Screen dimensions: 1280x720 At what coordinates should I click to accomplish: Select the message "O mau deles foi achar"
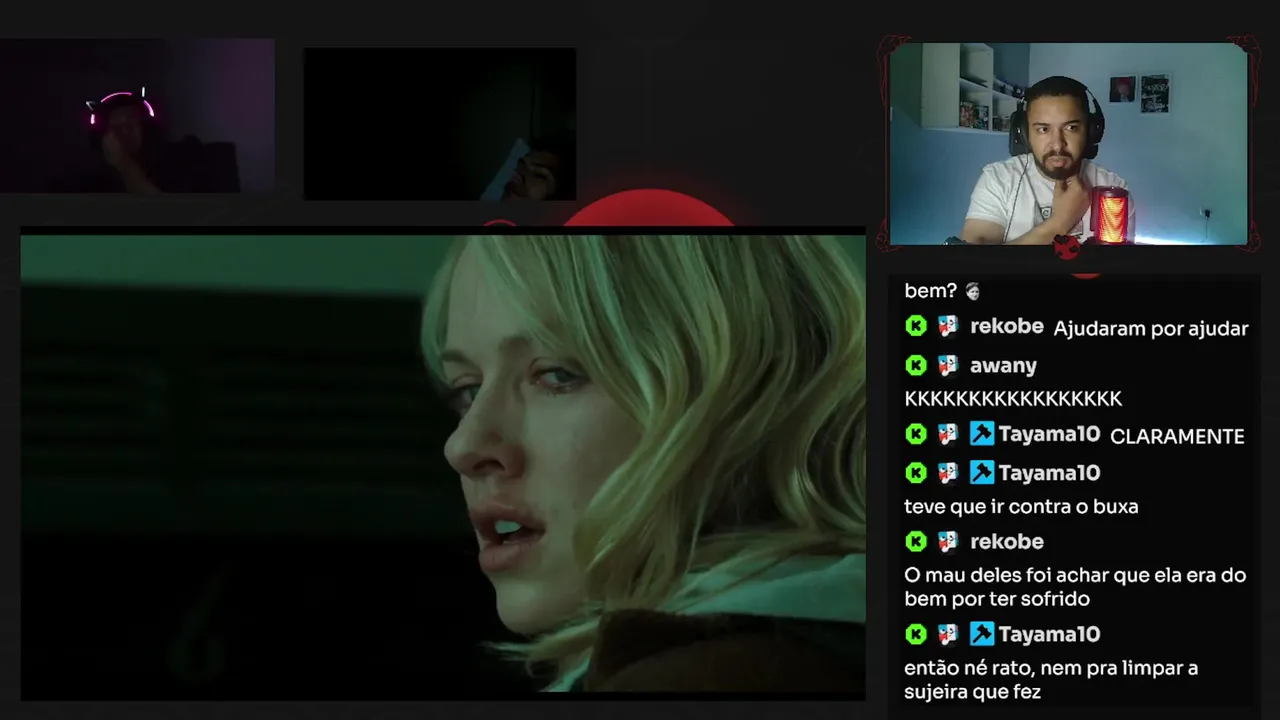point(1075,587)
